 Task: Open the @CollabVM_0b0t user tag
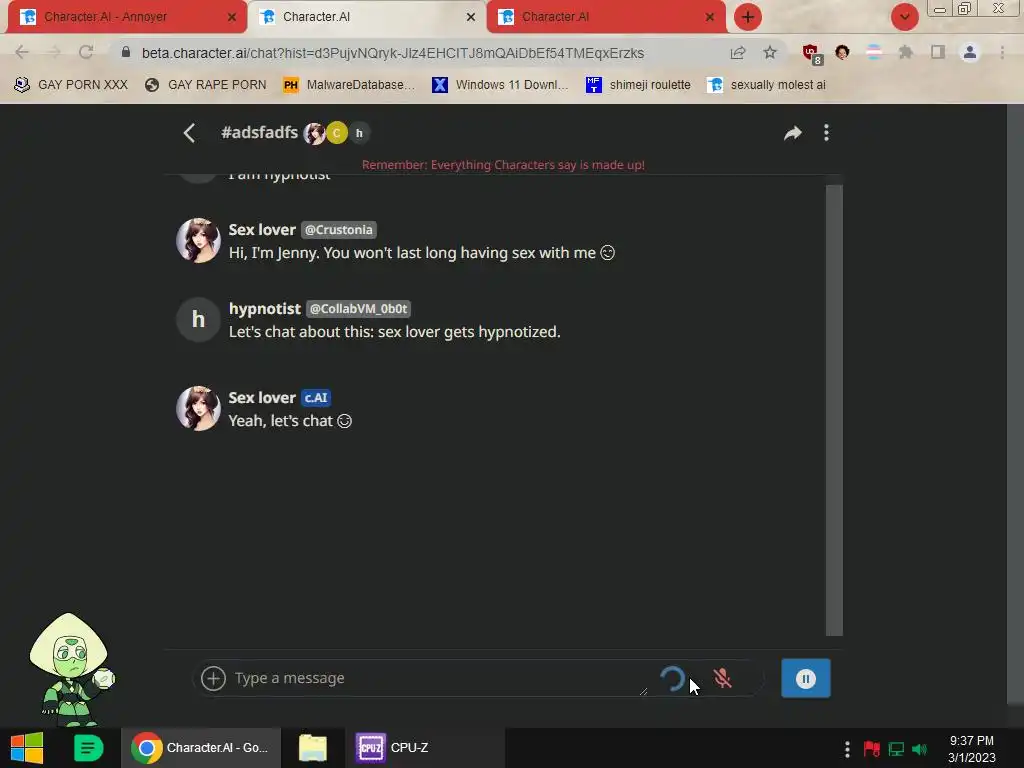point(358,309)
